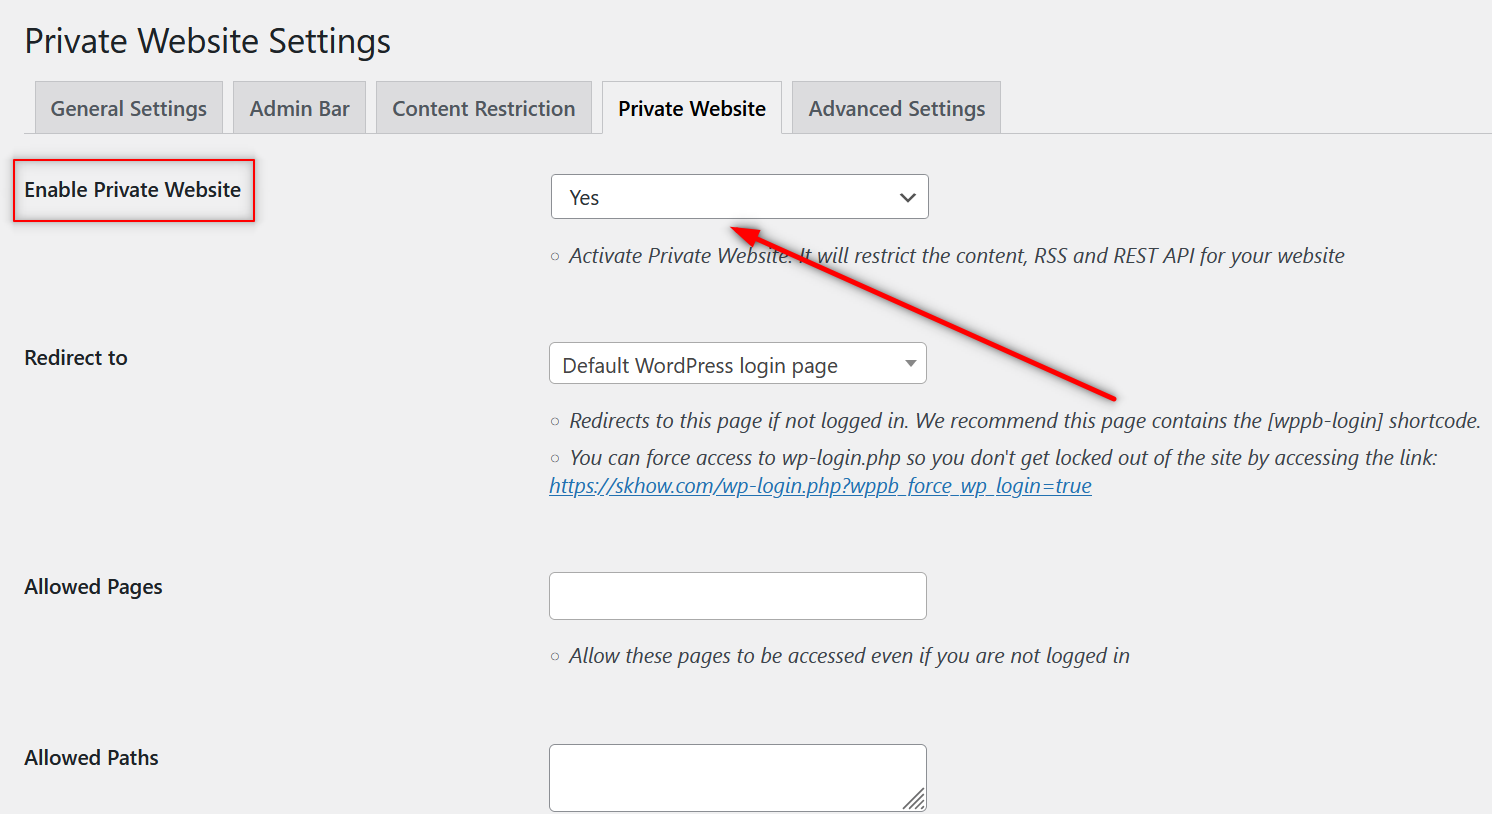This screenshot has width=1492, height=814.
Task: Go to the Content Restriction tab
Action: (x=483, y=108)
